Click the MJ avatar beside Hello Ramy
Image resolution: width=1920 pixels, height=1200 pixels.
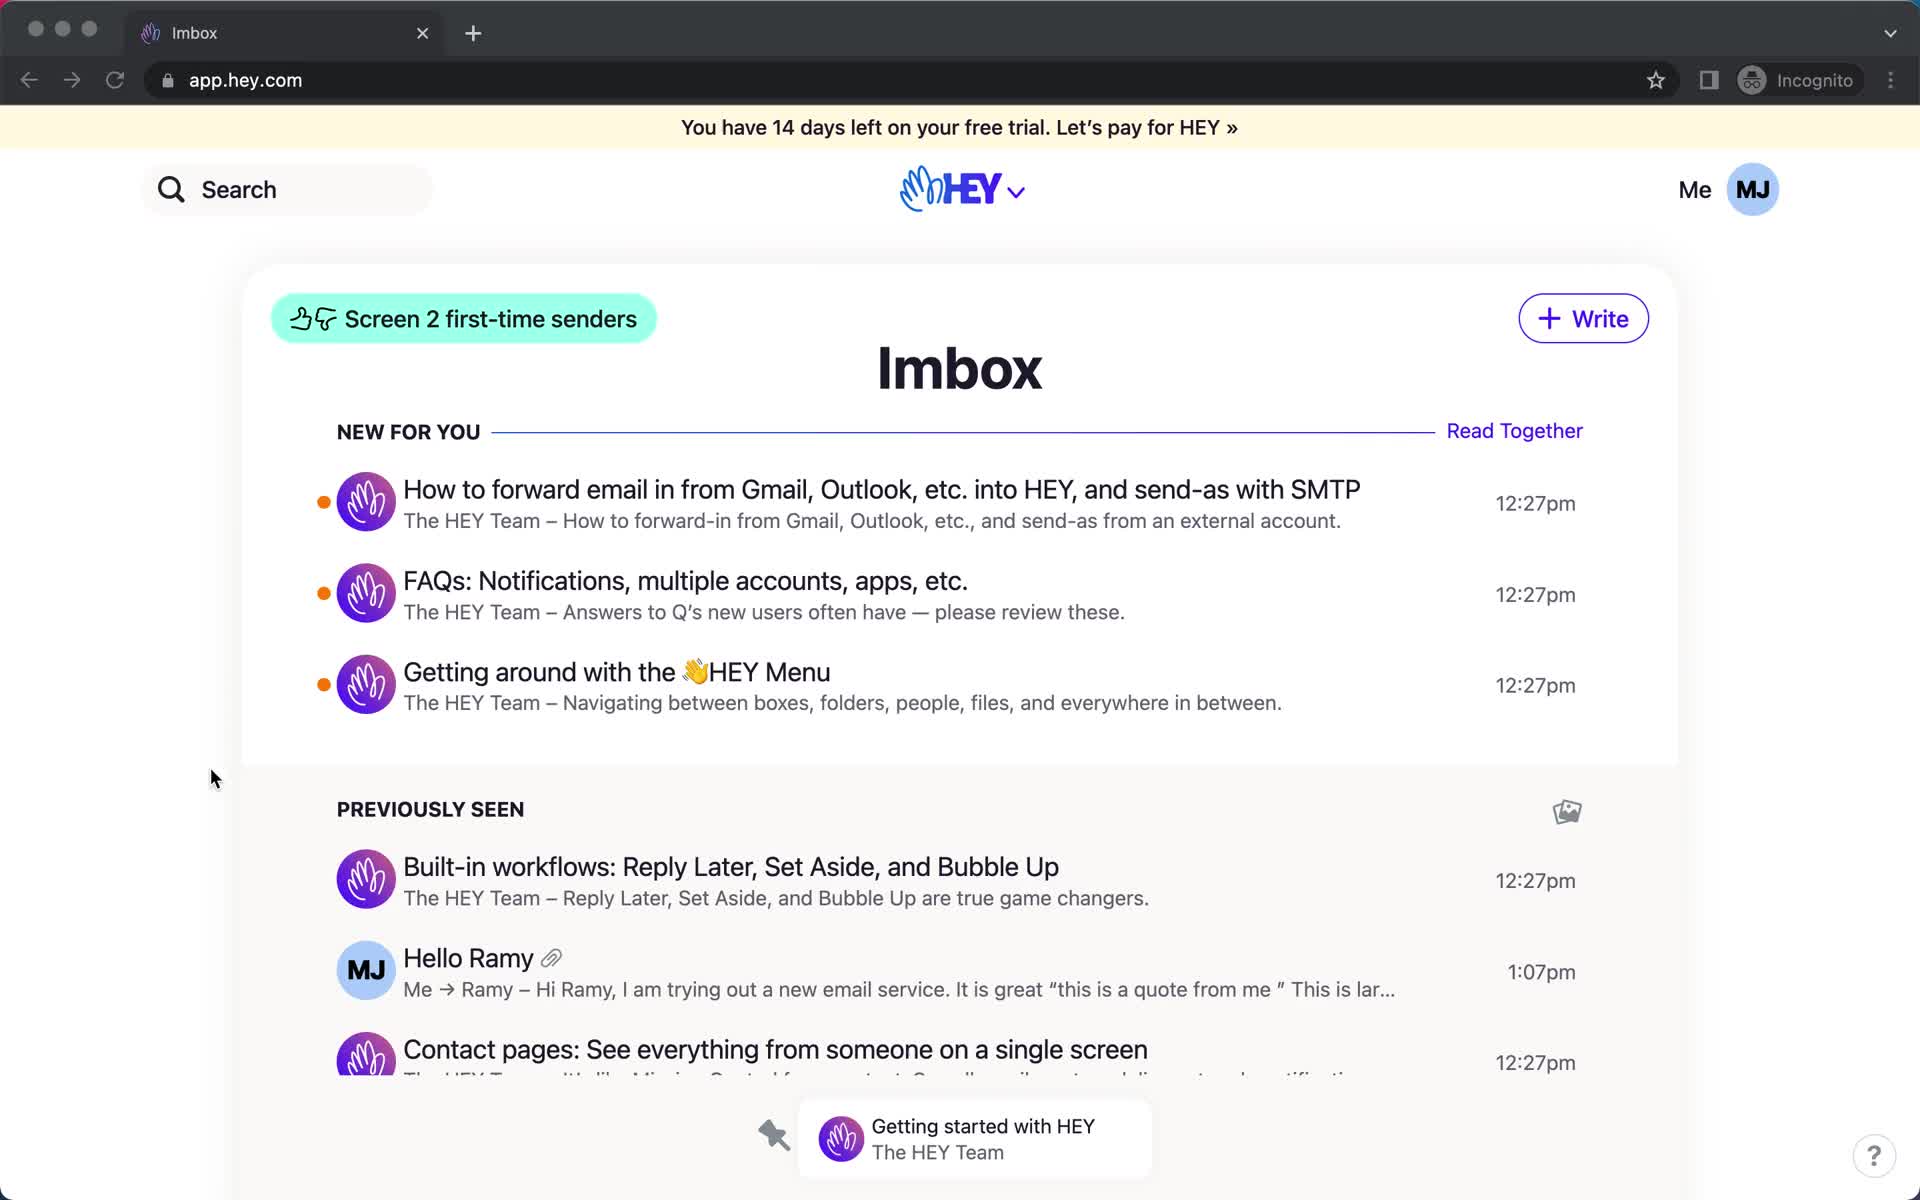(x=366, y=970)
